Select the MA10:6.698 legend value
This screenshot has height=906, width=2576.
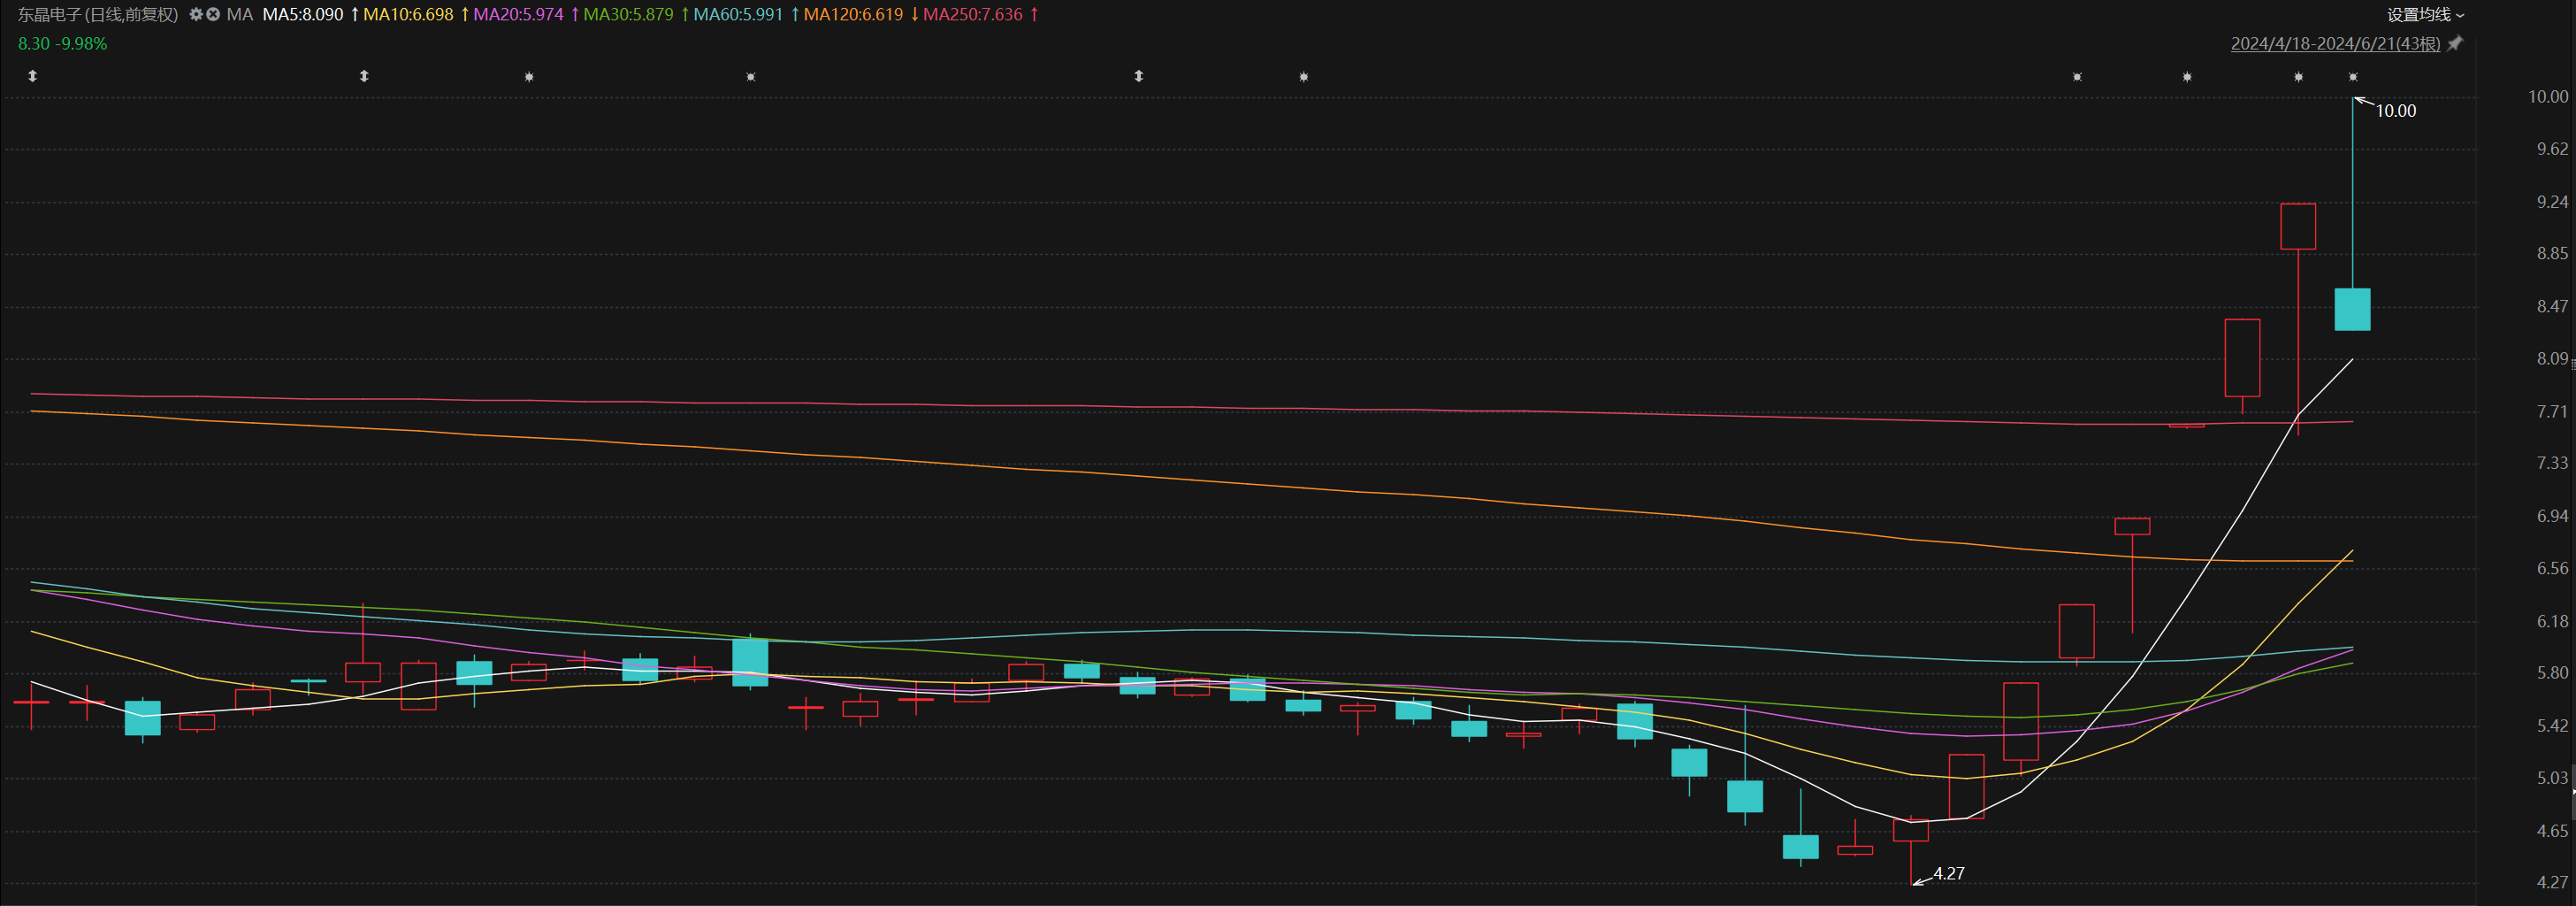[x=408, y=15]
